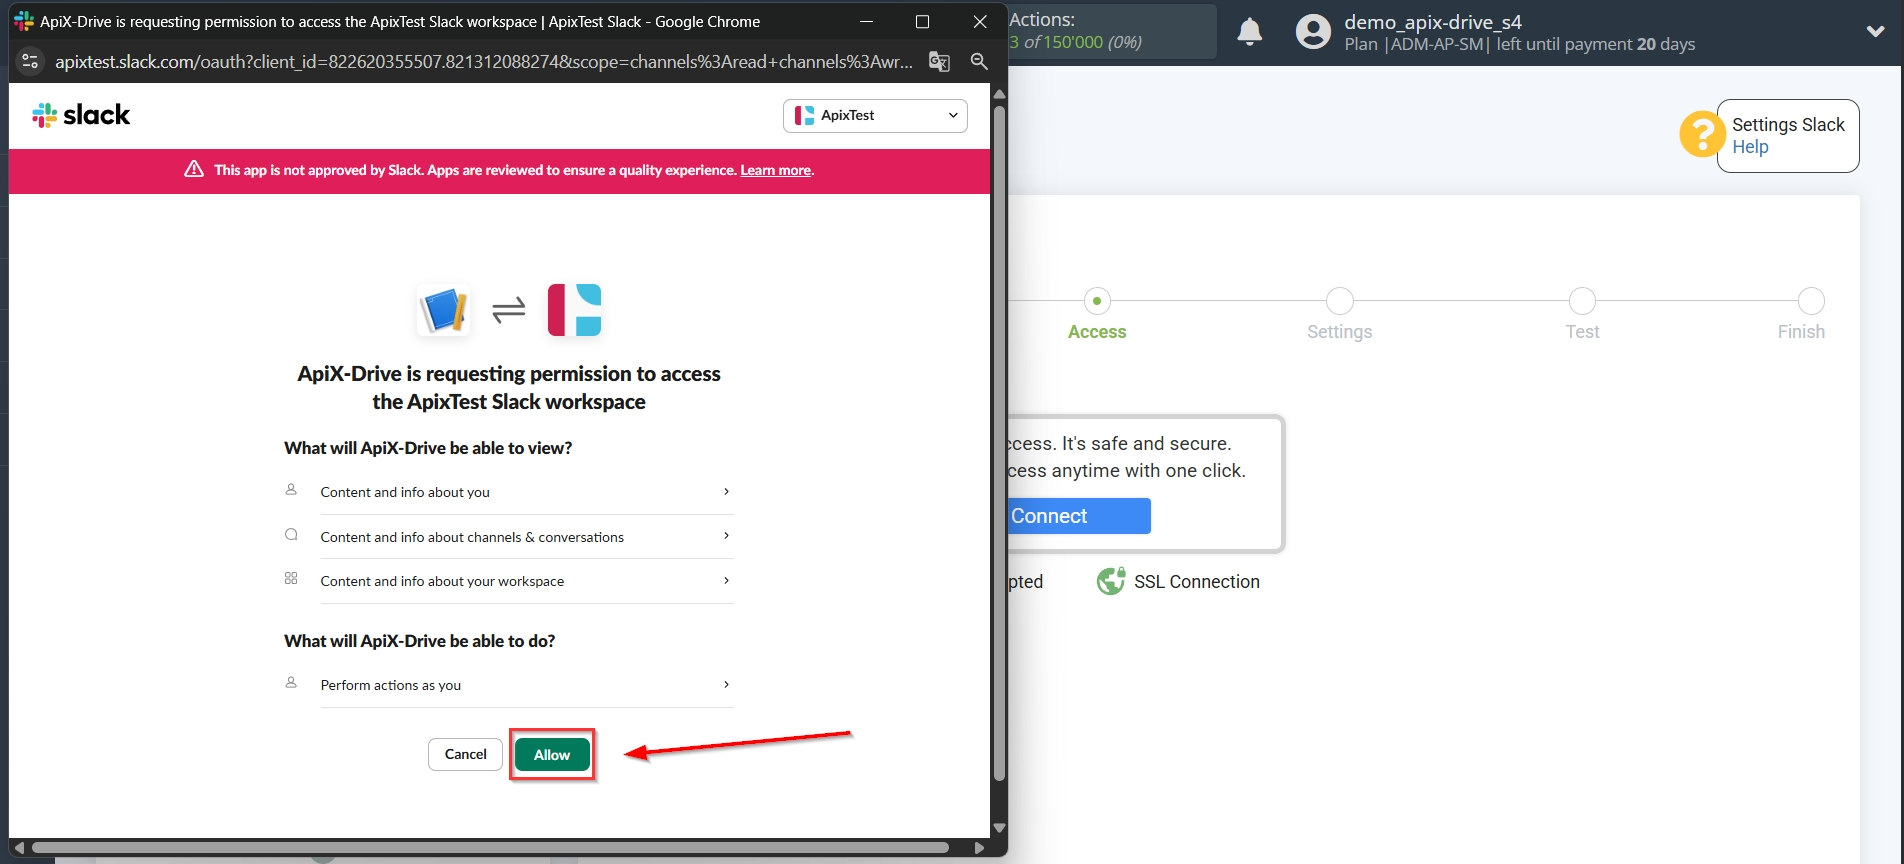Click the Slack favicon in the title bar
This screenshot has height=864, width=1904.
point(24,21)
